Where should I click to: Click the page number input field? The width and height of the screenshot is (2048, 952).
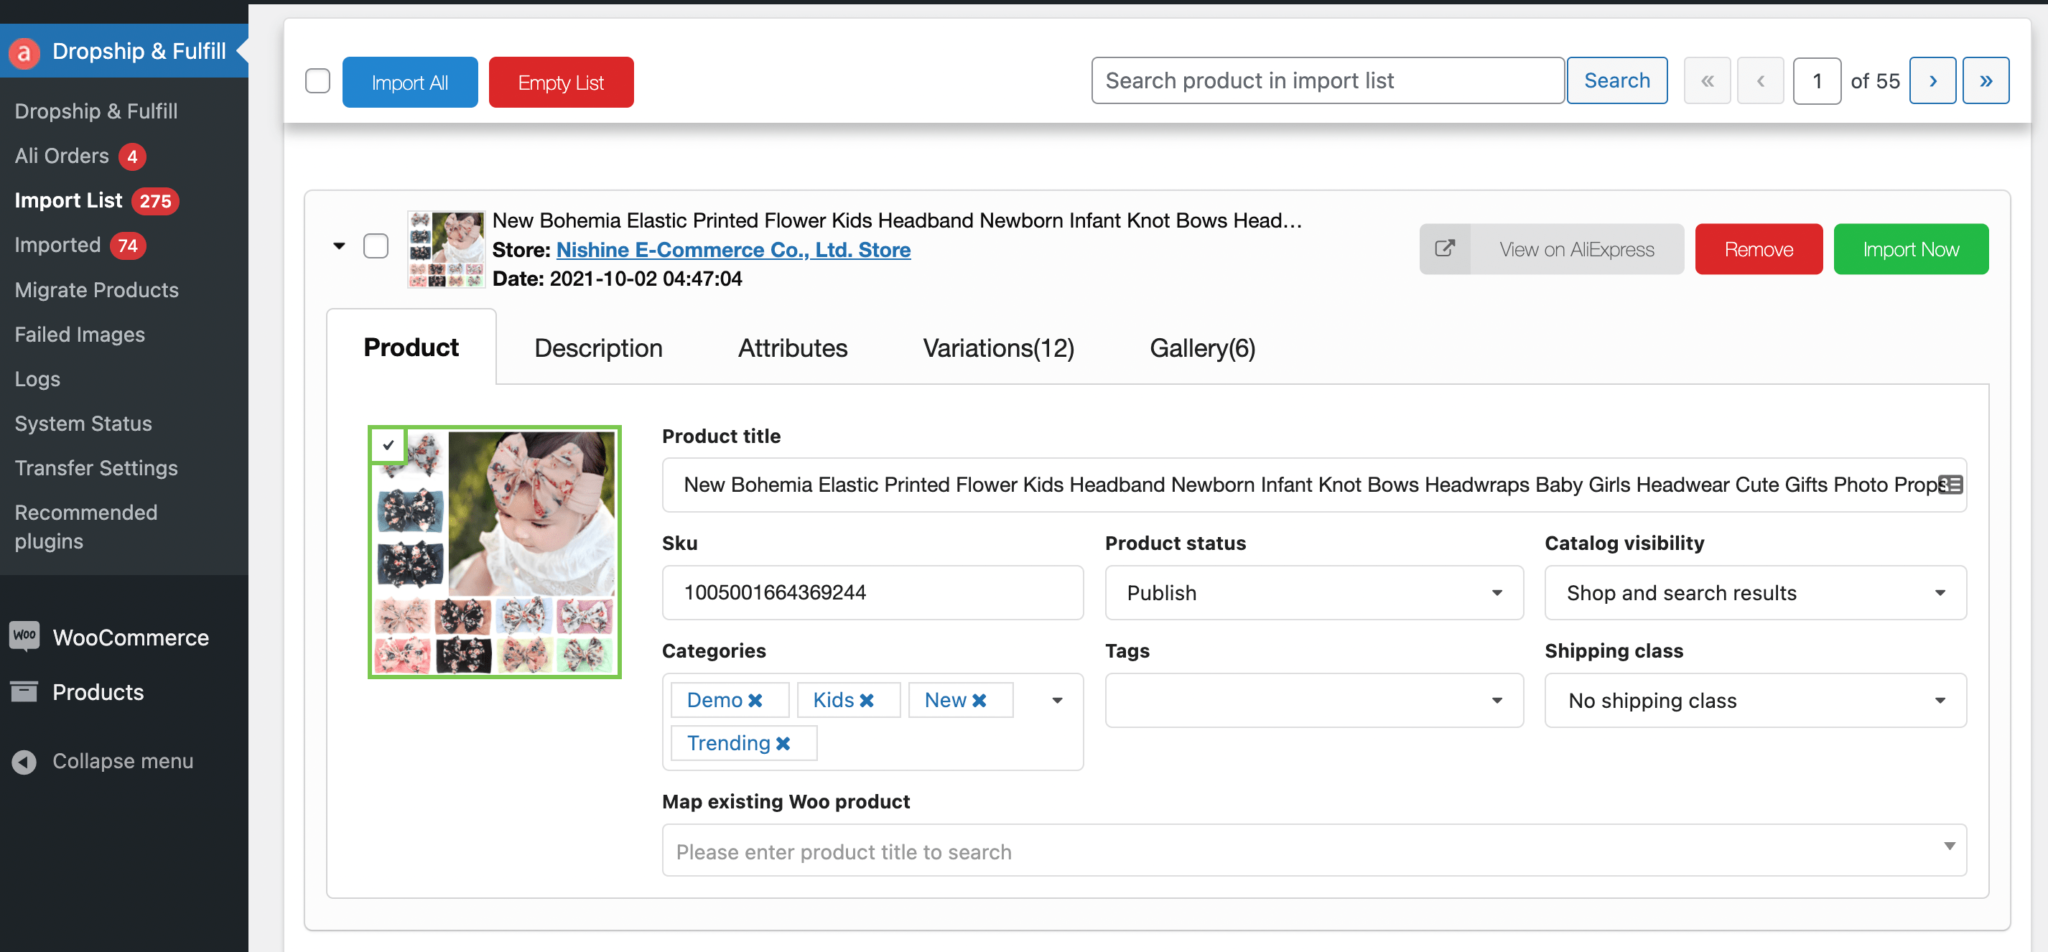coord(1817,81)
